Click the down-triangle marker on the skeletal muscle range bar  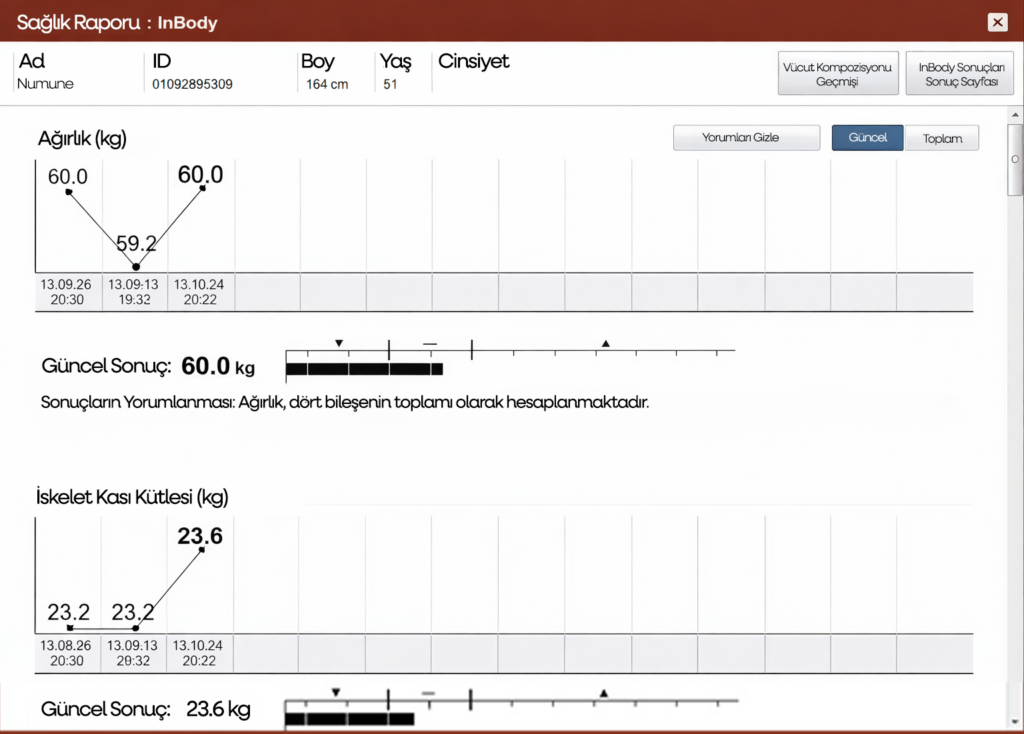click(337, 691)
